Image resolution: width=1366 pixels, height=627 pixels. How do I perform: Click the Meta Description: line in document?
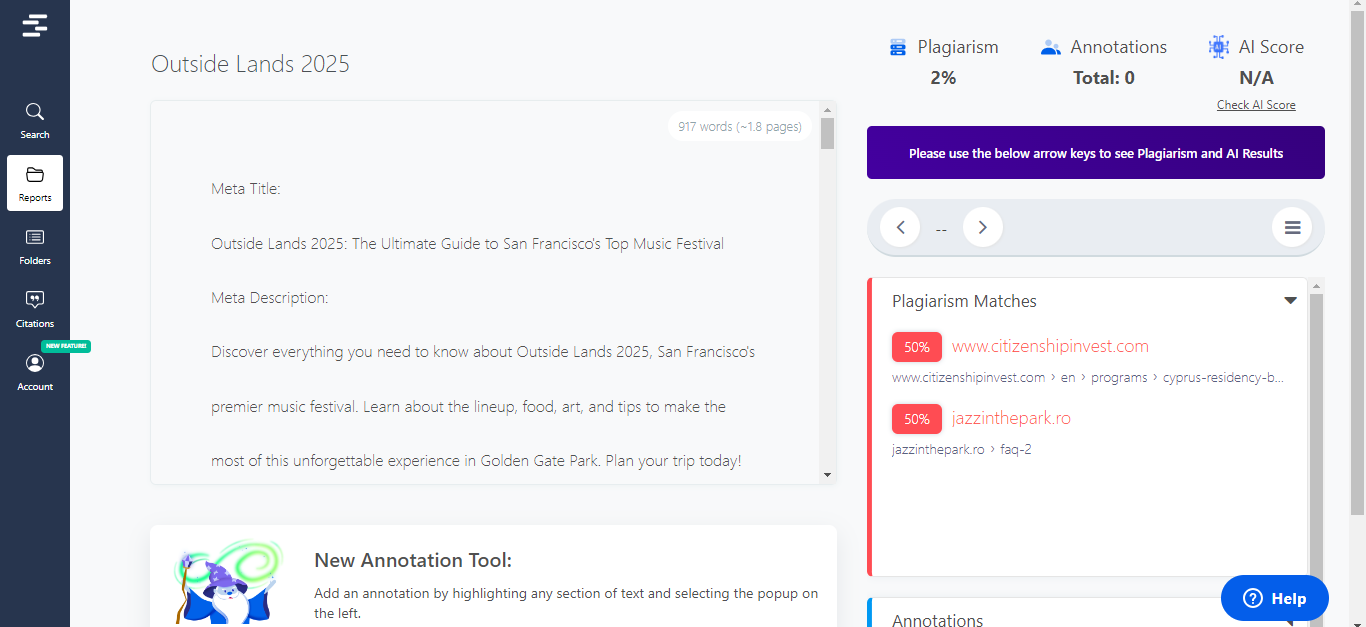coord(269,297)
